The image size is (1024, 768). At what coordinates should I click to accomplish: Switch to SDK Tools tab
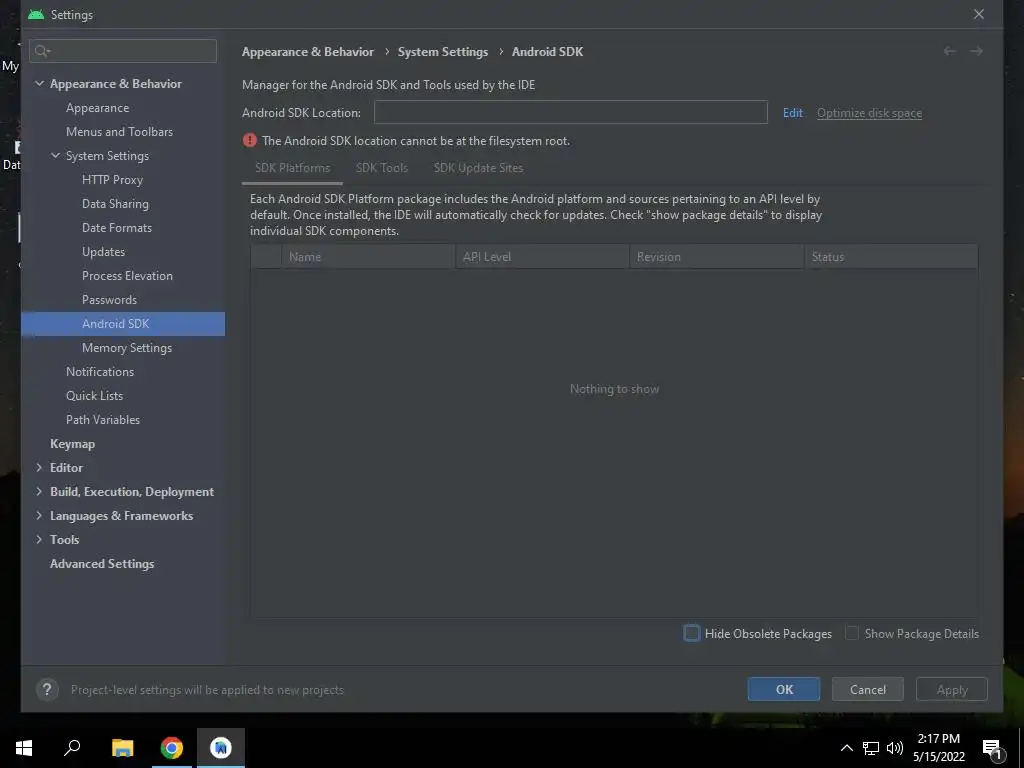(382, 168)
